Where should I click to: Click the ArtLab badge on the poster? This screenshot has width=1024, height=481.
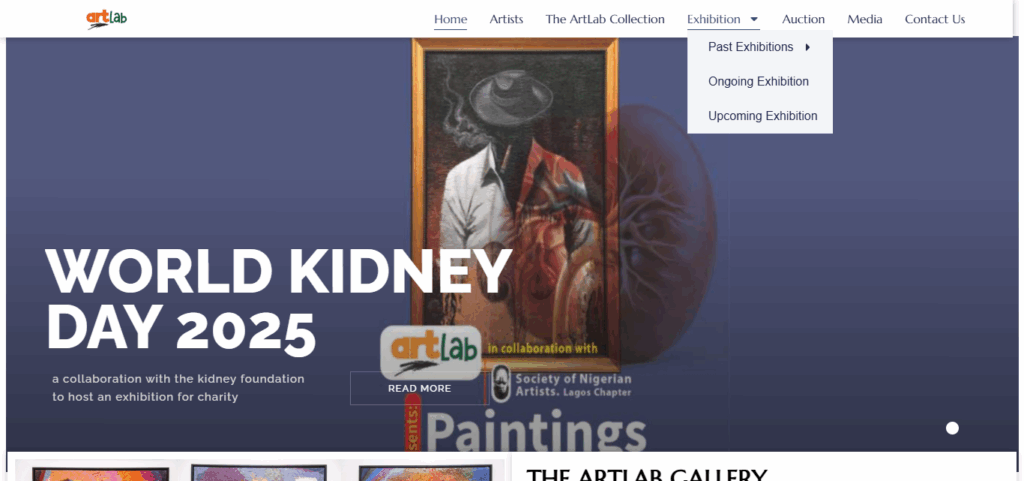pyautogui.click(x=430, y=352)
